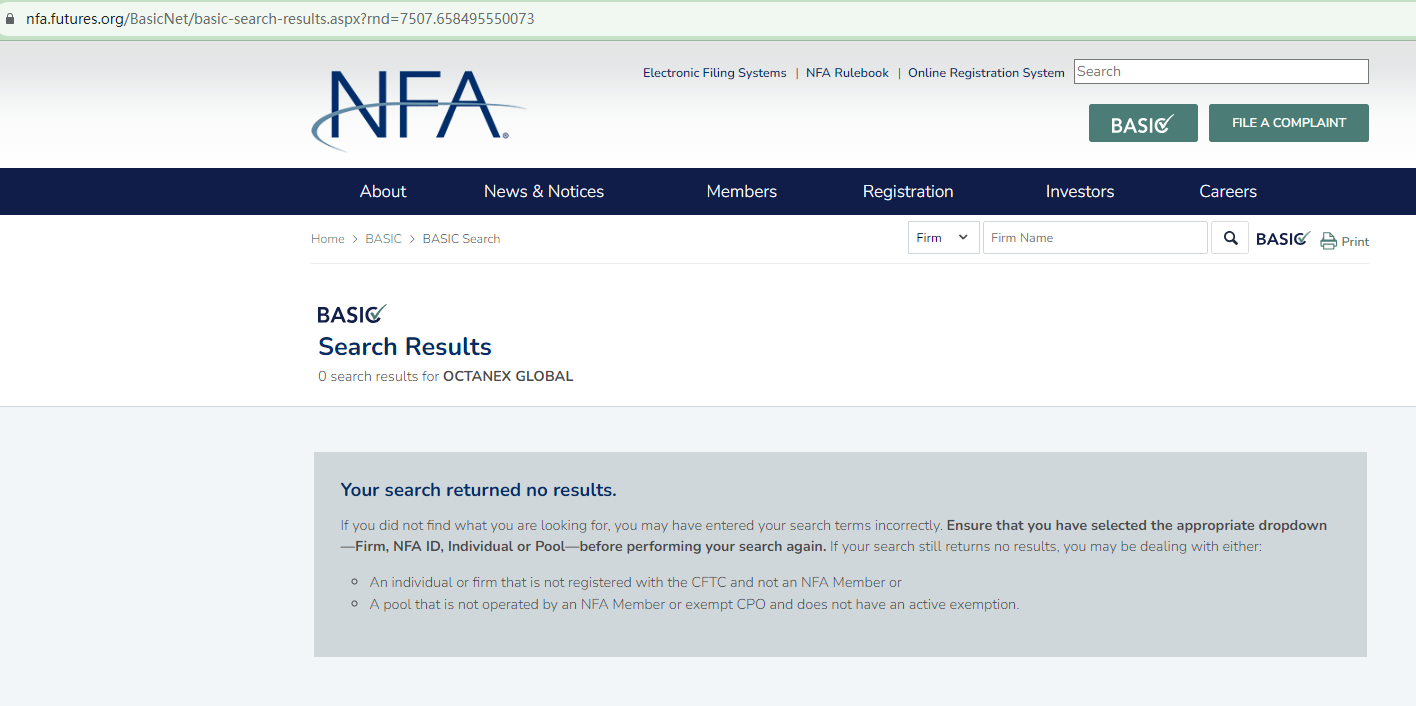Expand the Firm search type dropdown
The height and width of the screenshot is (706, 1416).
(943, 238)
